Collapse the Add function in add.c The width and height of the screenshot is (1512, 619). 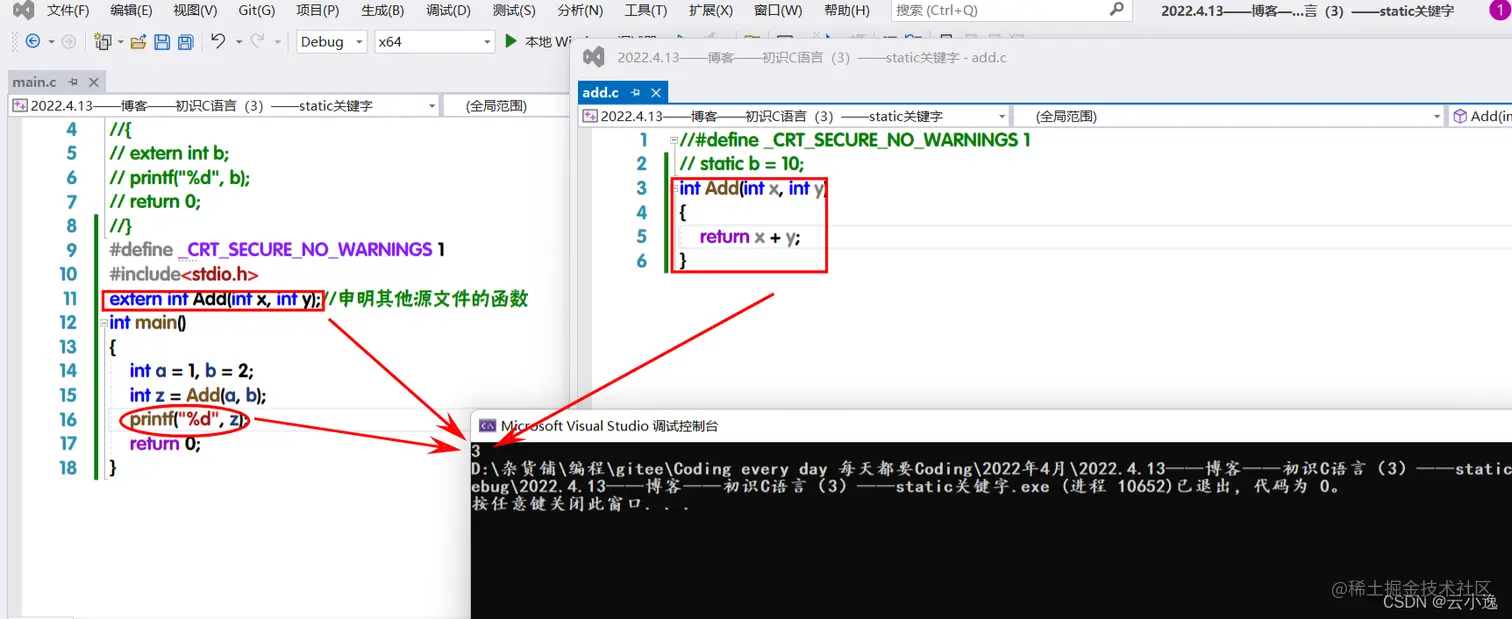point(673,189)
